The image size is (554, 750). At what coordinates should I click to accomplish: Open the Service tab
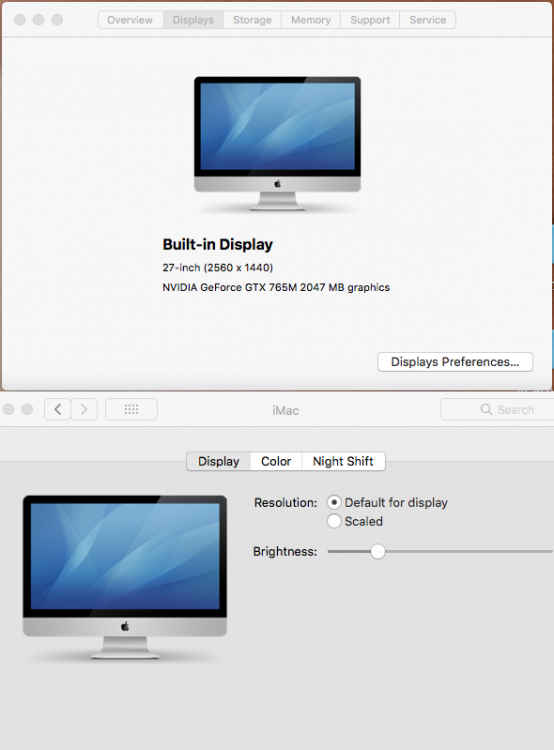tap(428, 20)
